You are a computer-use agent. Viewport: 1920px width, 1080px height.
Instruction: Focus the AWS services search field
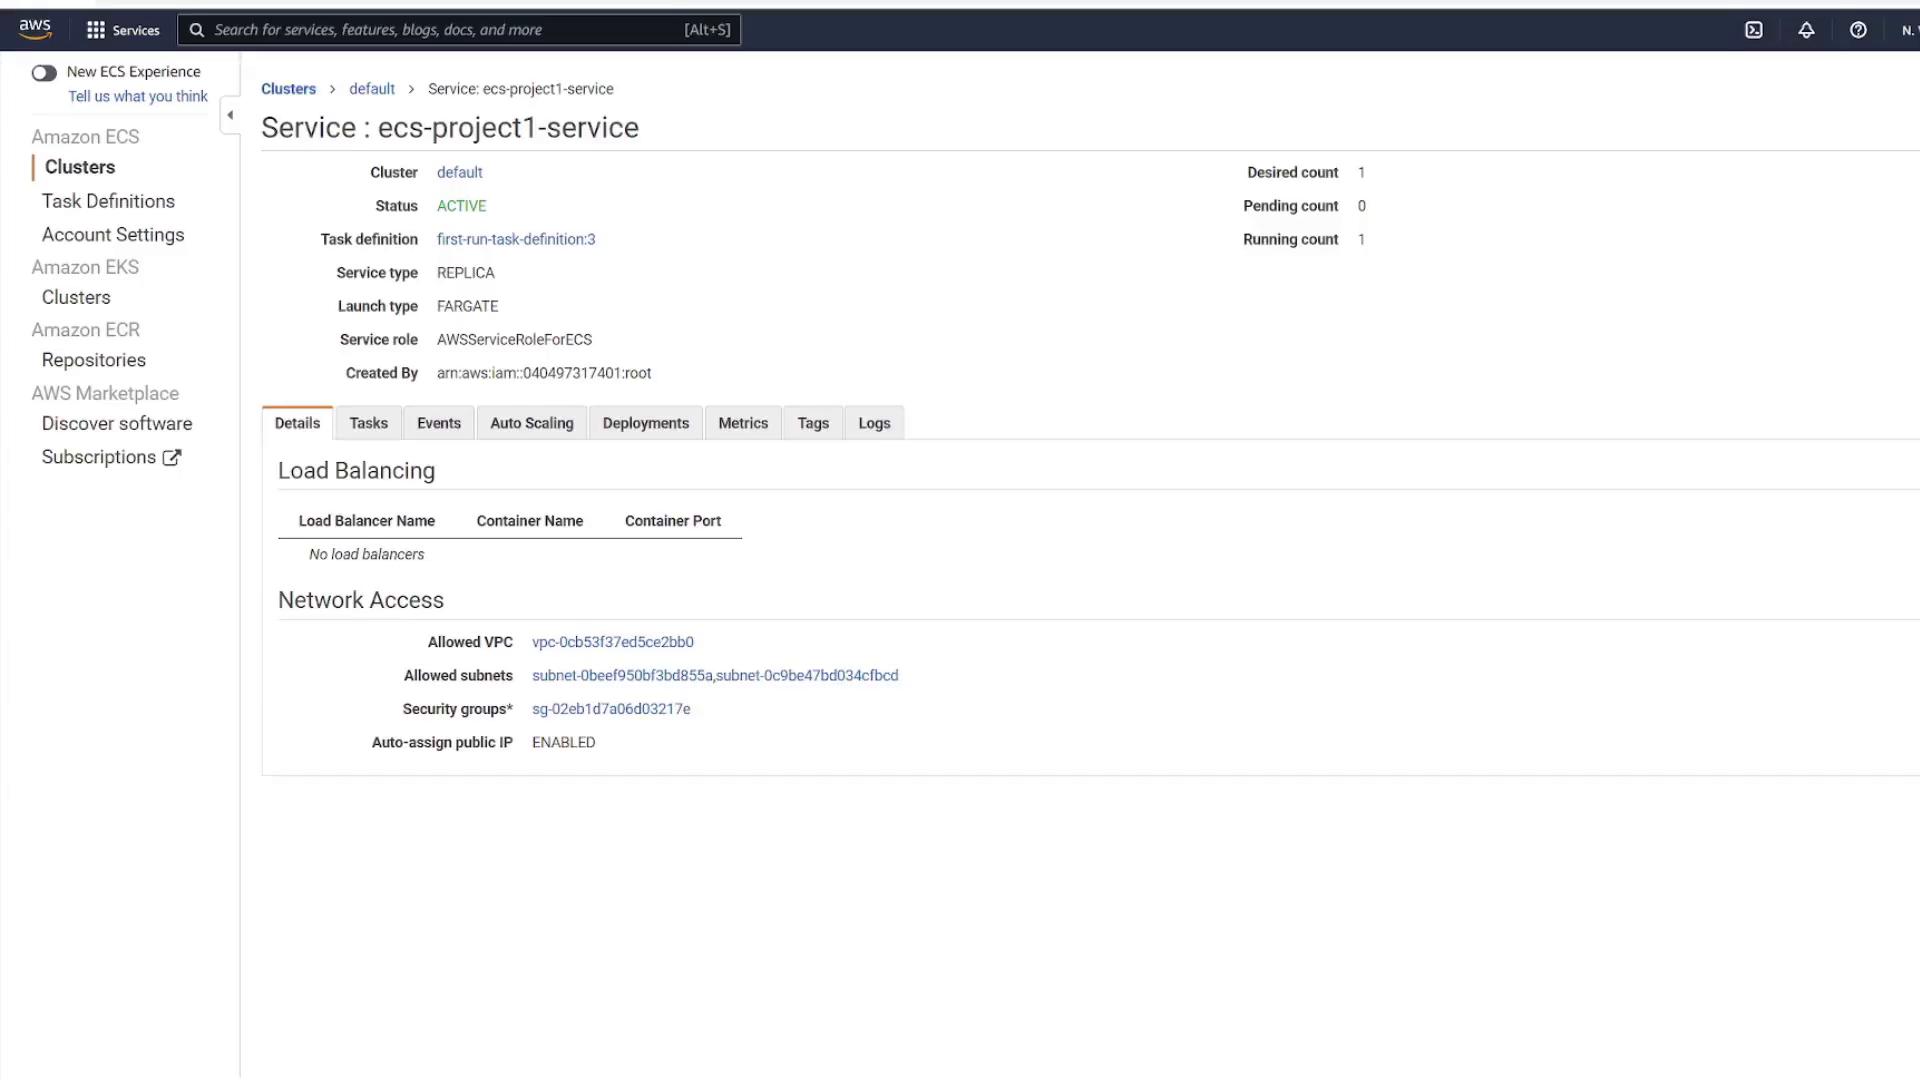[x=460, y=30]
